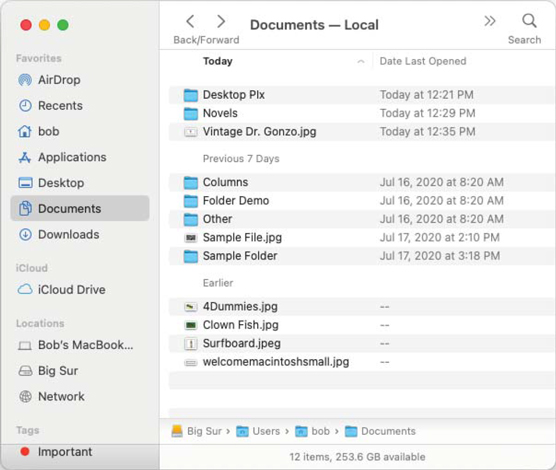The image size is (556, 470).
Task: Click 'Today at 12:29 PM' date cell
Action: tap(427, 113)
